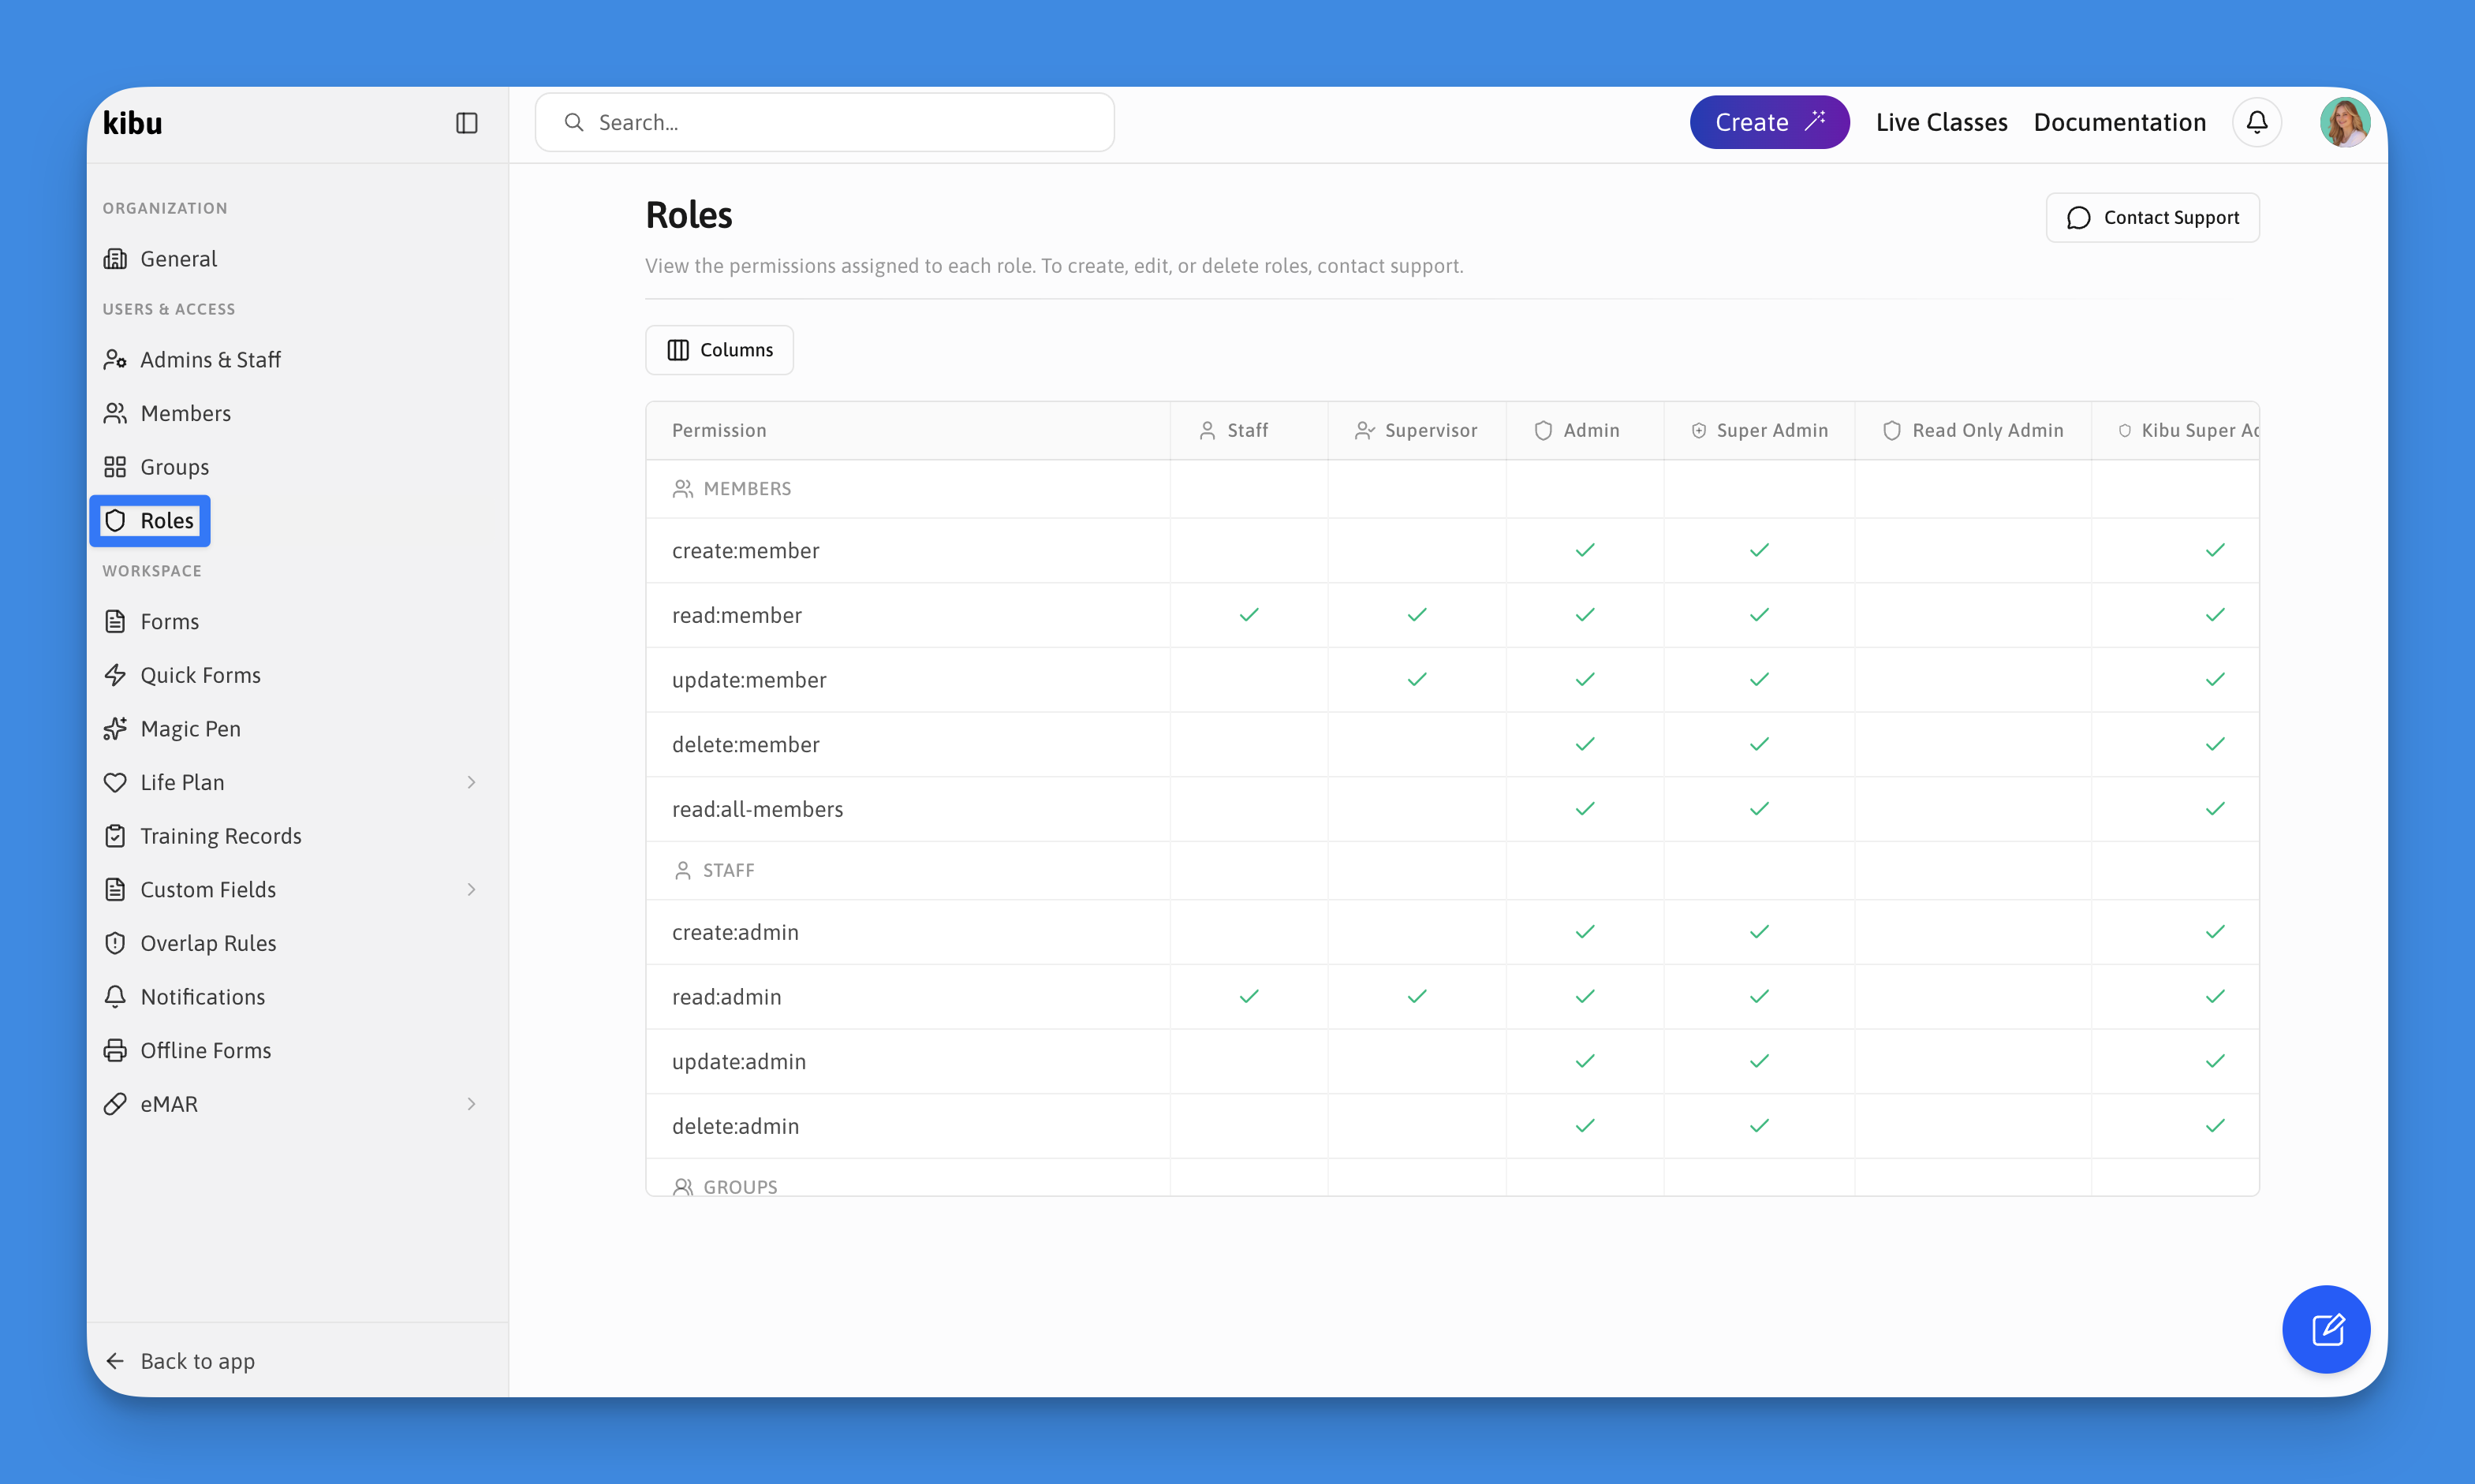Screen dimensions: 2475x1484
Task: Click the Read Only Admin column header
Action: point(1972,430)
